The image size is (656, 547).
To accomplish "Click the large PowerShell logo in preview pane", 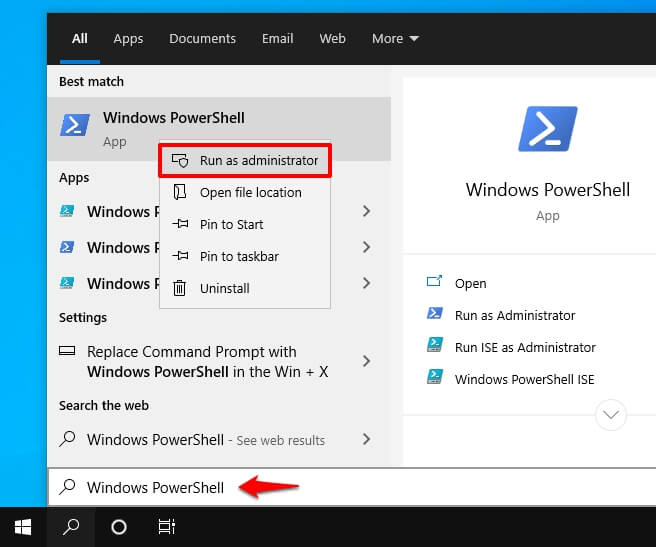I will click(548, 129).
